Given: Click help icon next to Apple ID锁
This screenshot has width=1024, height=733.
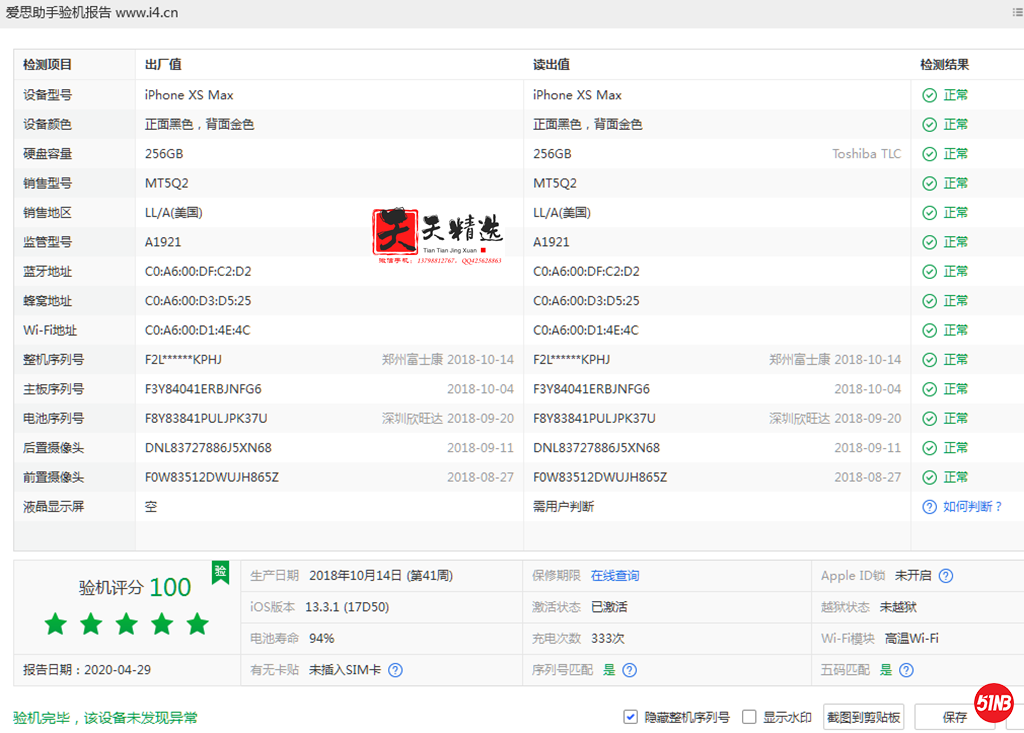Looking at the screenshot, I should click(x=946, y=575).
